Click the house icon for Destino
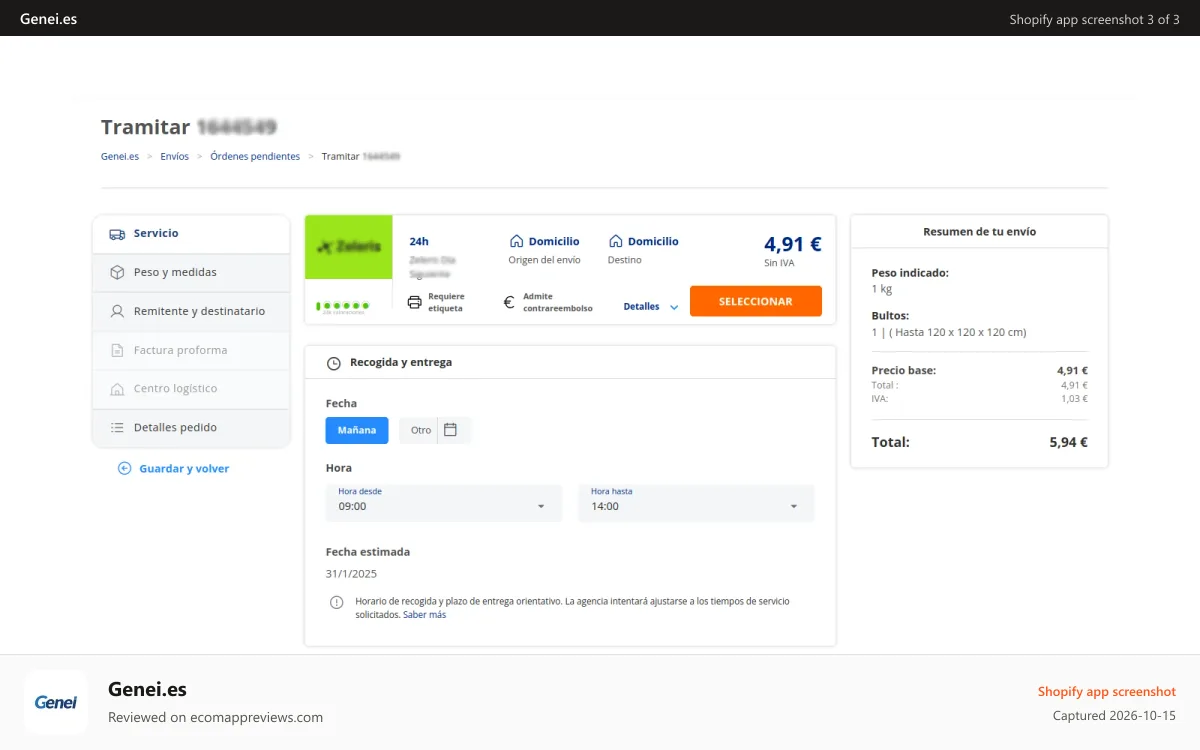The width and height of the screenshot is (1200, 750). 616,241
